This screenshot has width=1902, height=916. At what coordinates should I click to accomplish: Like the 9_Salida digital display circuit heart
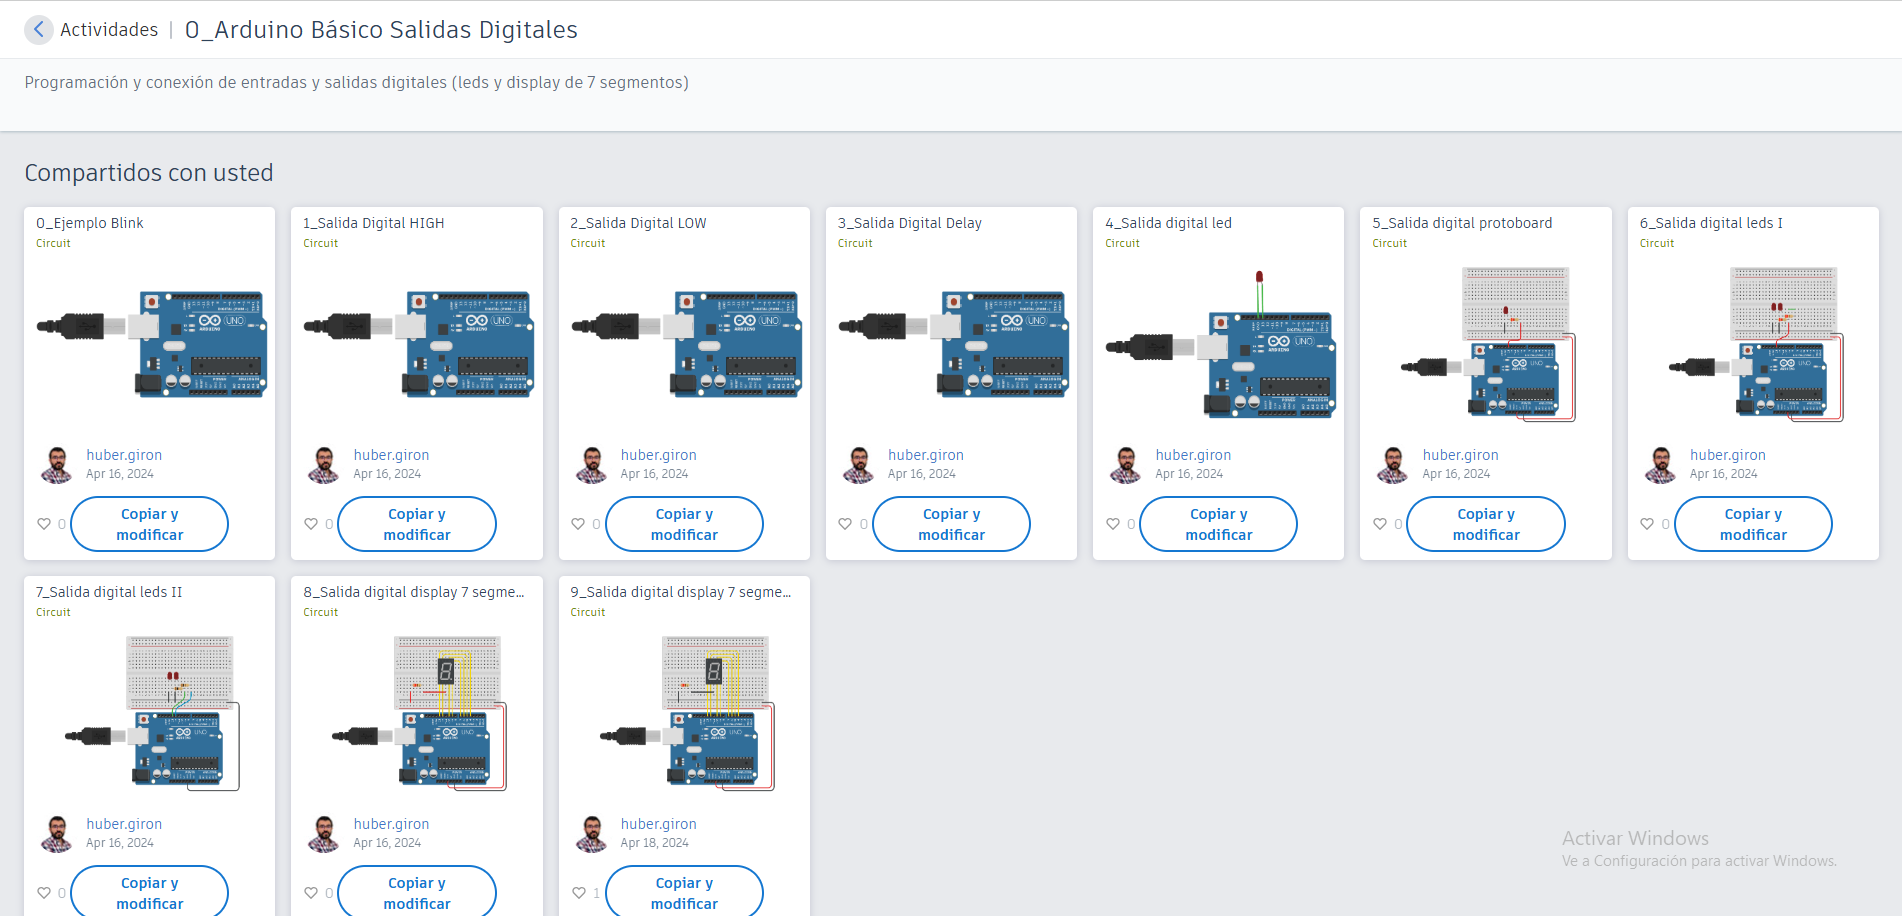pyautogui.click(x=579, y=893)
